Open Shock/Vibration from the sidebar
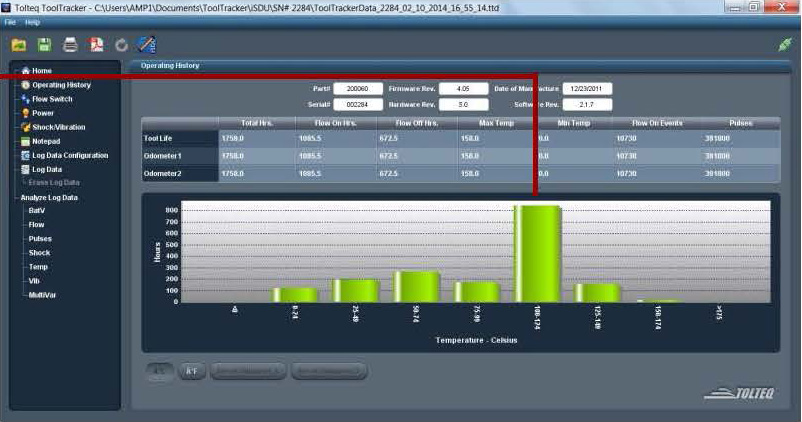Screen dimensions: 802x422 pos(58,127)
